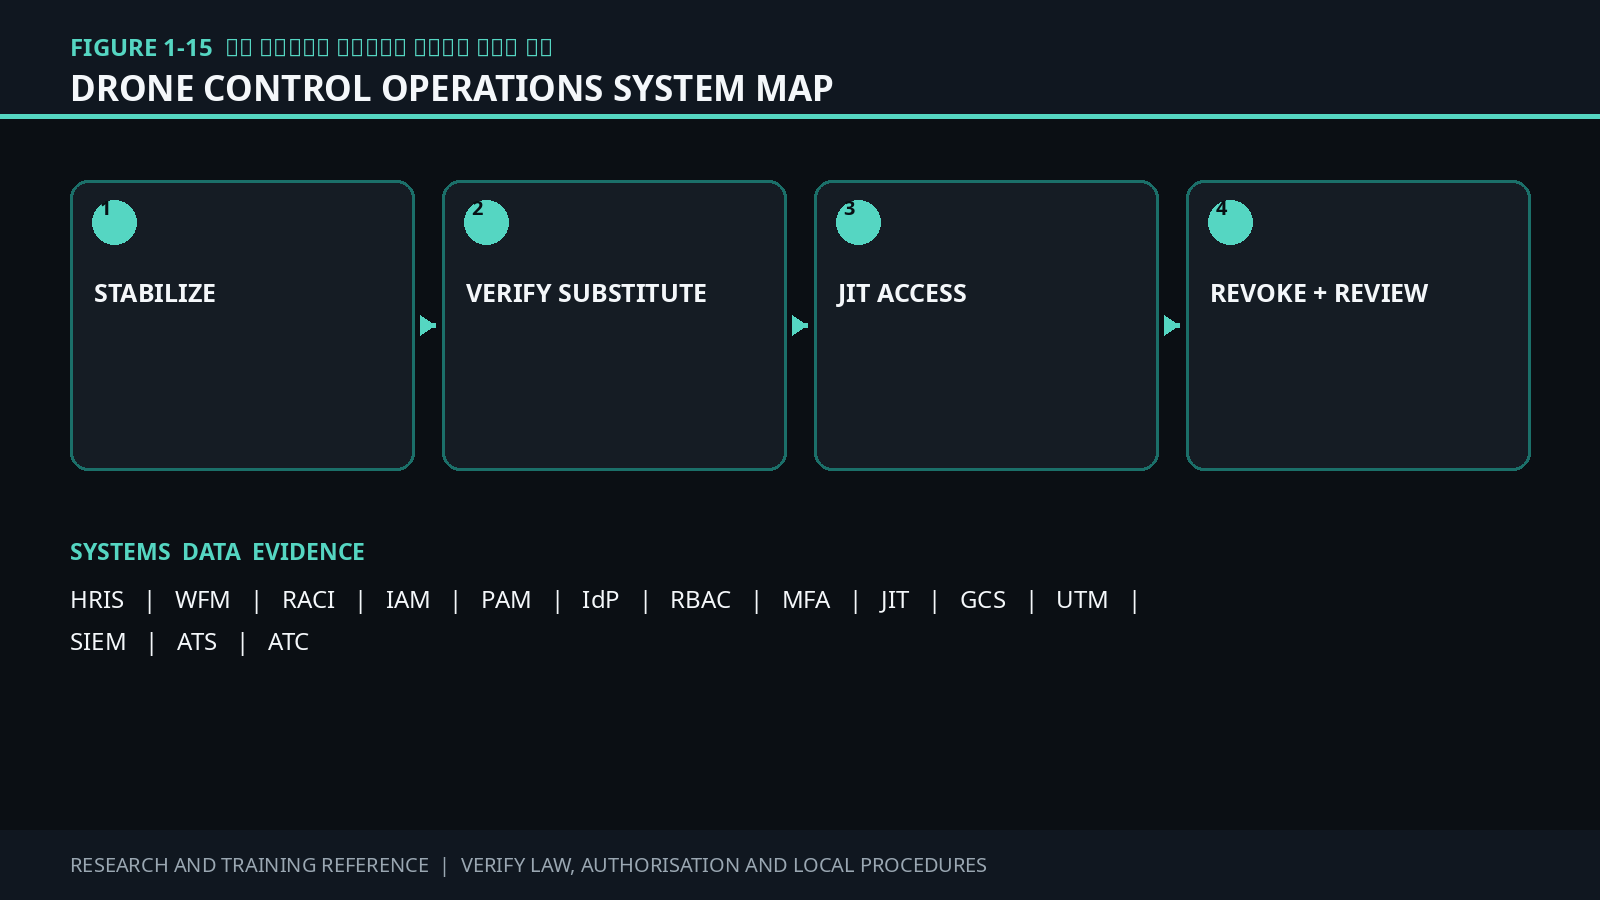Click arrow between Stabilize and Verify Substitute
Screen dimensions: 1600x900
pyautogui.click(x=428, y=325)
